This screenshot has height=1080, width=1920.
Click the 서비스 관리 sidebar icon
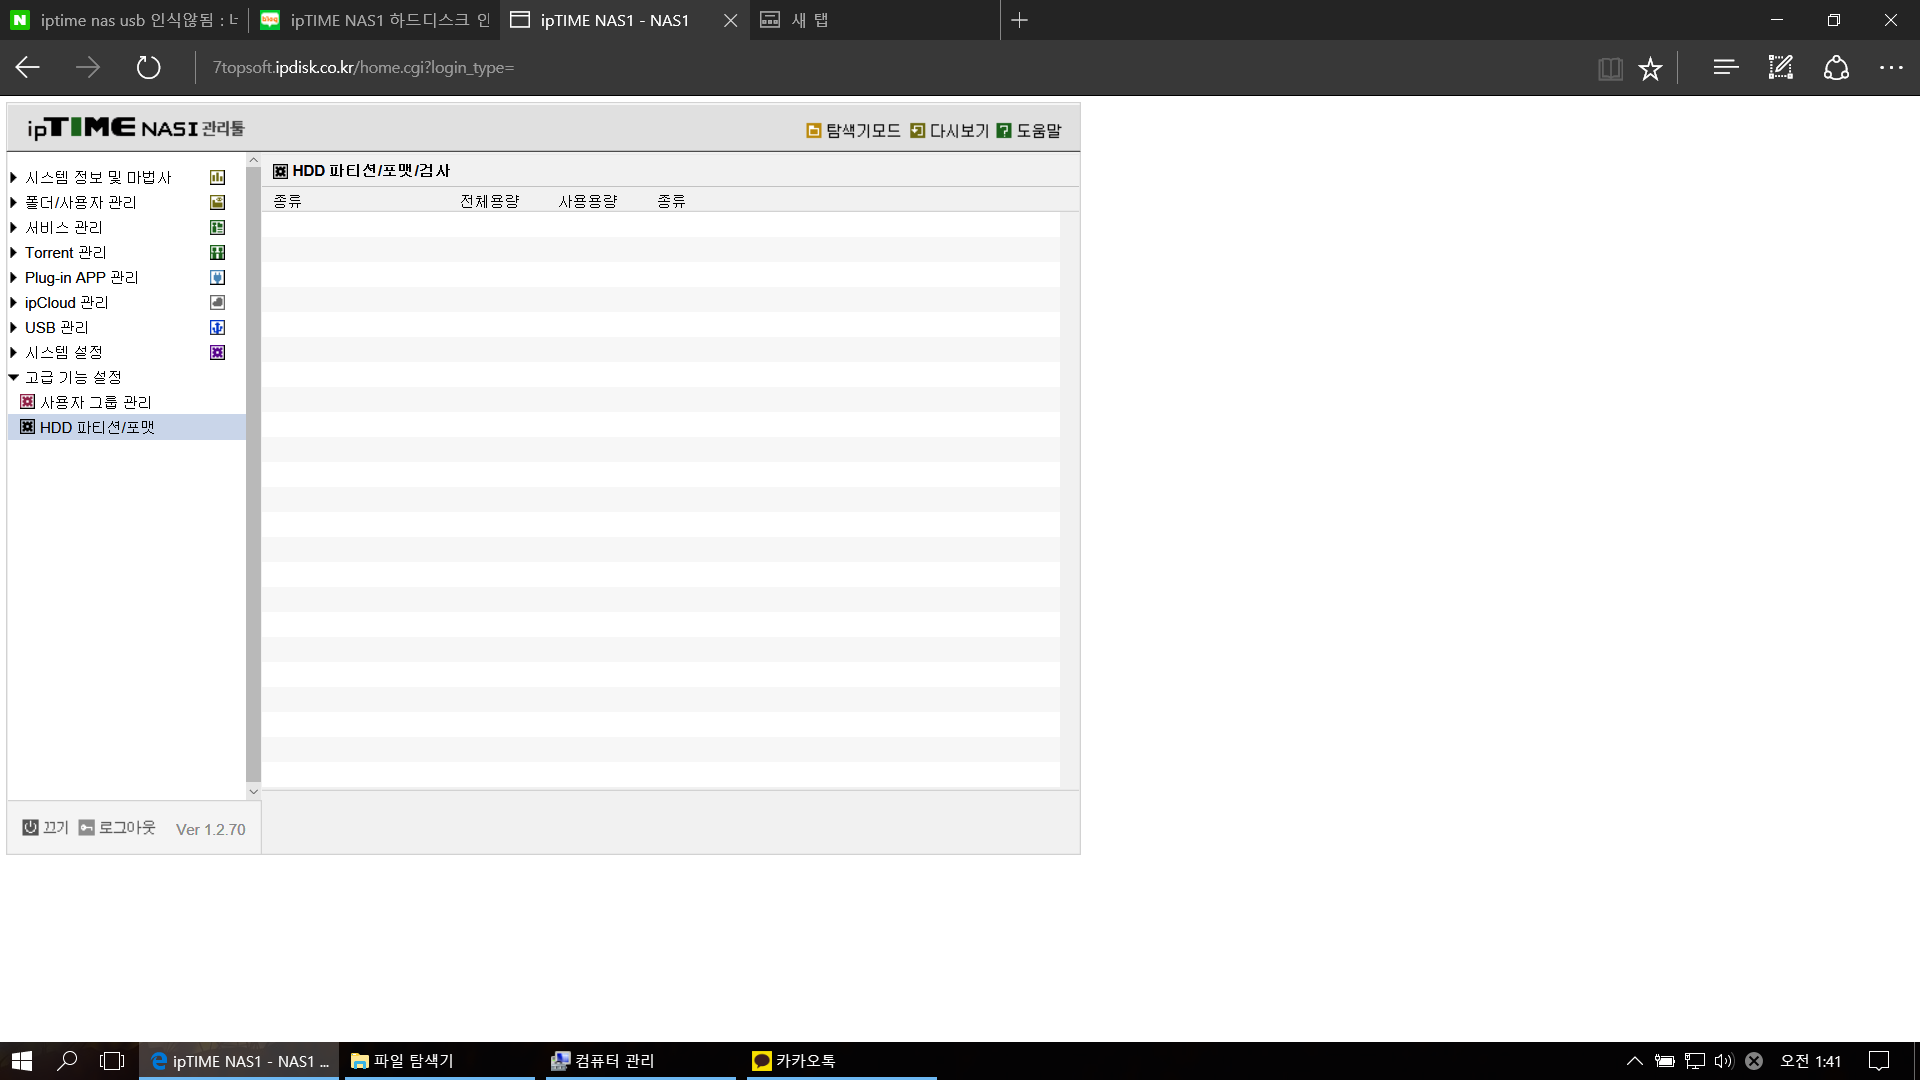click(x=217, y=227)
